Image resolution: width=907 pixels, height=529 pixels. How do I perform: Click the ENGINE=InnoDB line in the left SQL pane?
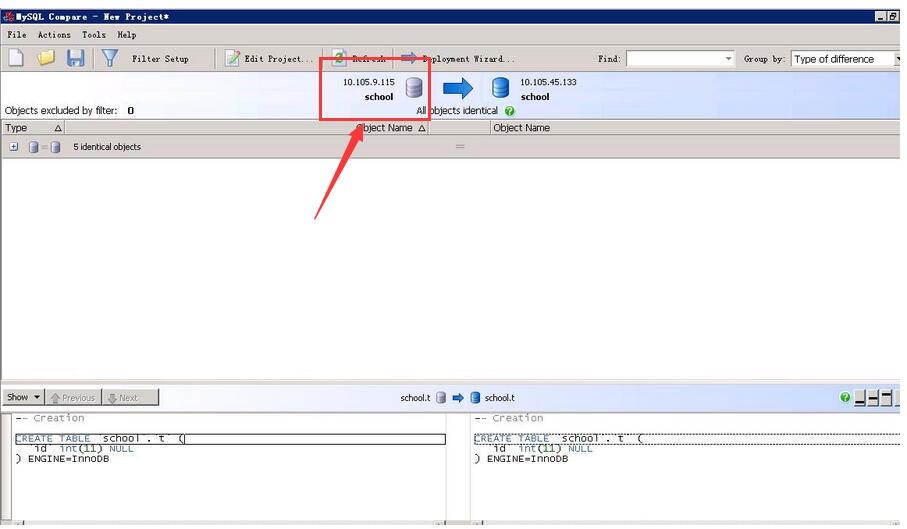coord(62,459)
